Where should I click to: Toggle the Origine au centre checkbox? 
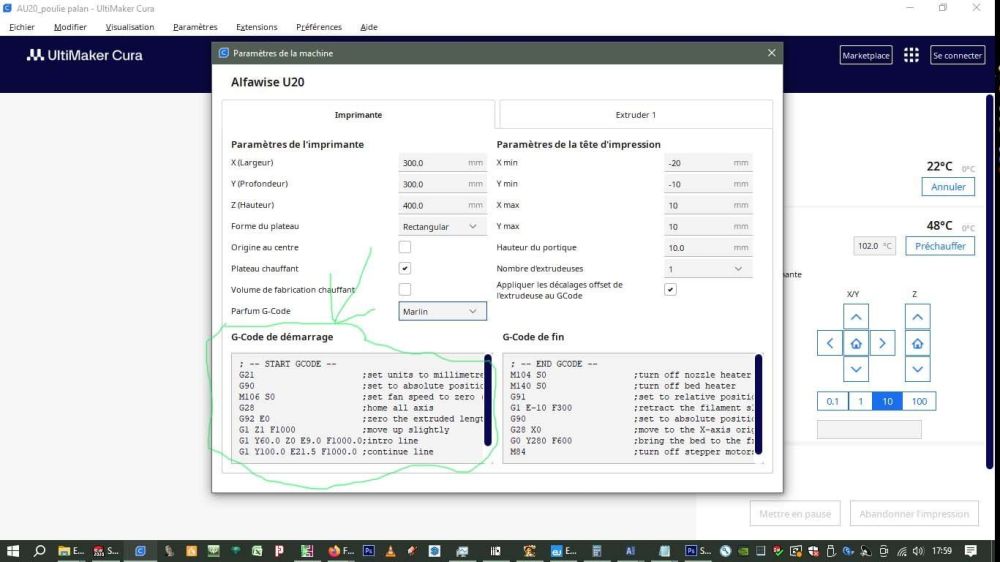click(x=404, y=247)
